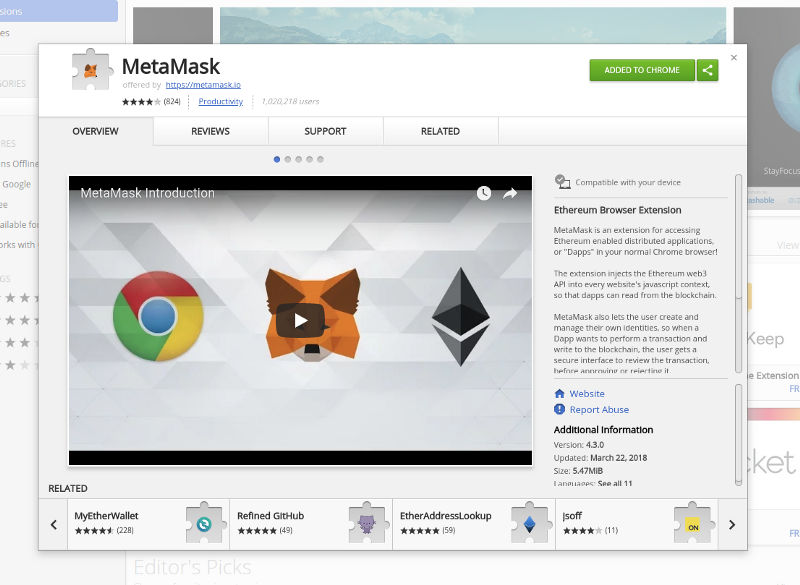Click the MyEtherWallet extension icon

(204, 523)
